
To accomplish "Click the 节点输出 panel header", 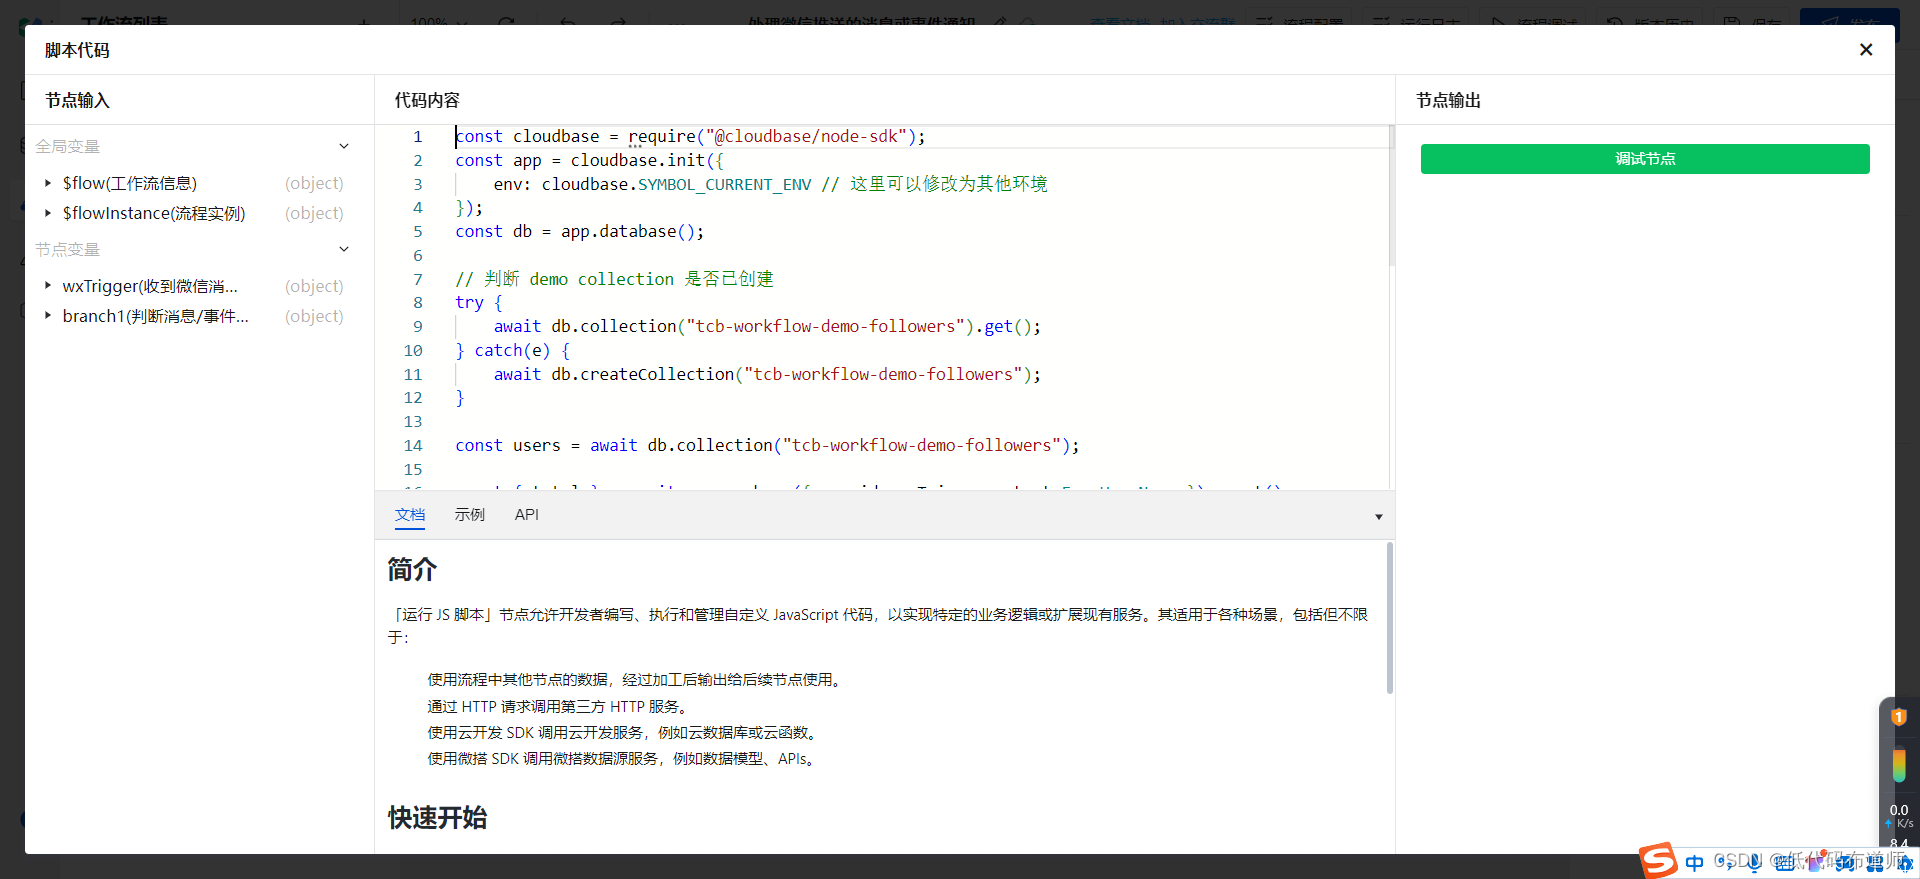I will click(x=1448, y=100).
